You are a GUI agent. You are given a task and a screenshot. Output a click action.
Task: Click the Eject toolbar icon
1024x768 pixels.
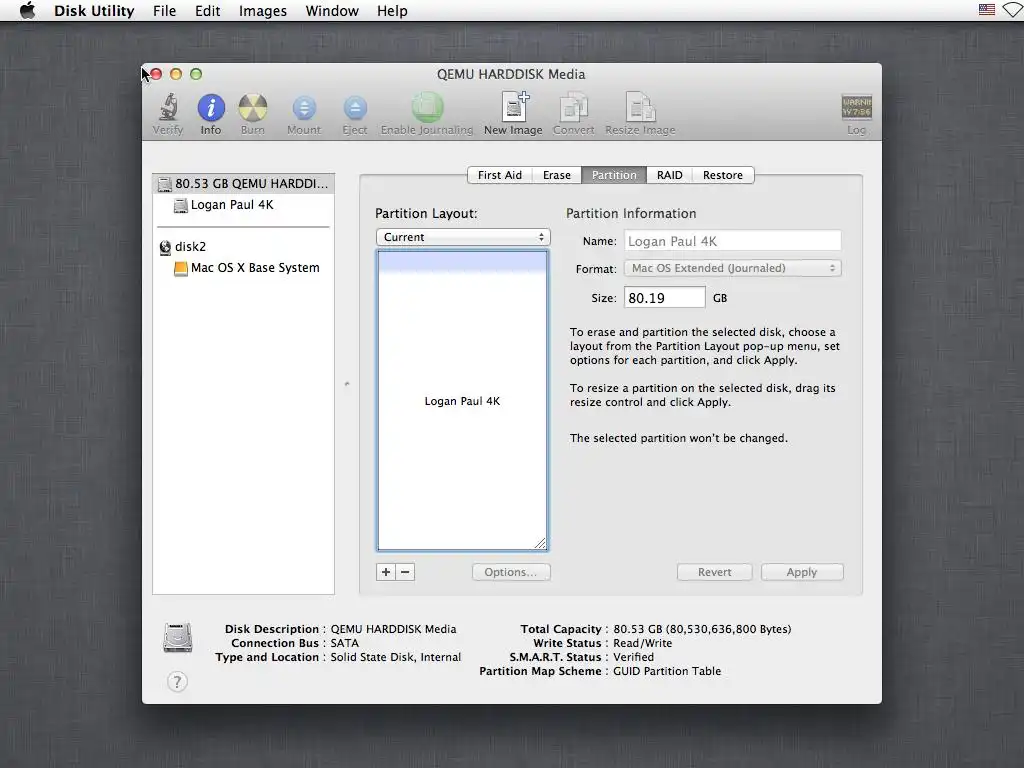click(x=355, y=108)
